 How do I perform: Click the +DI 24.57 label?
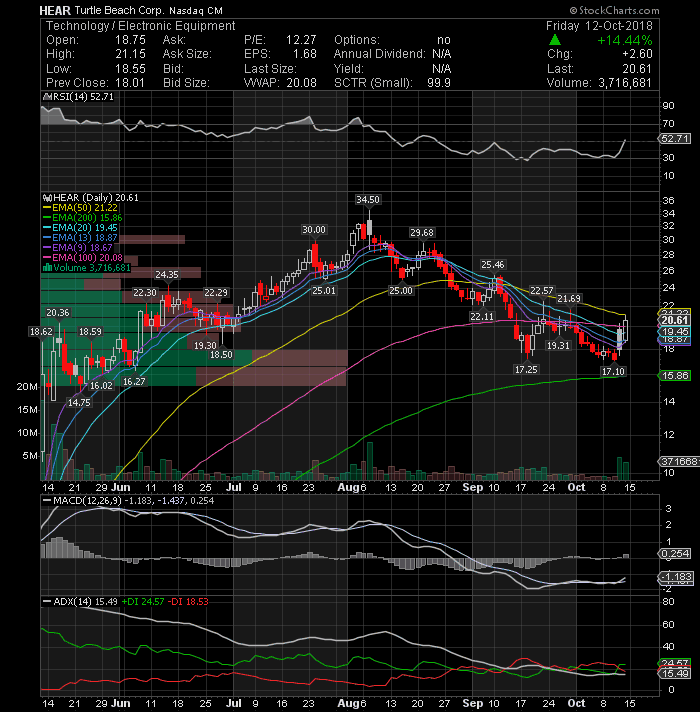click(143, 602)
